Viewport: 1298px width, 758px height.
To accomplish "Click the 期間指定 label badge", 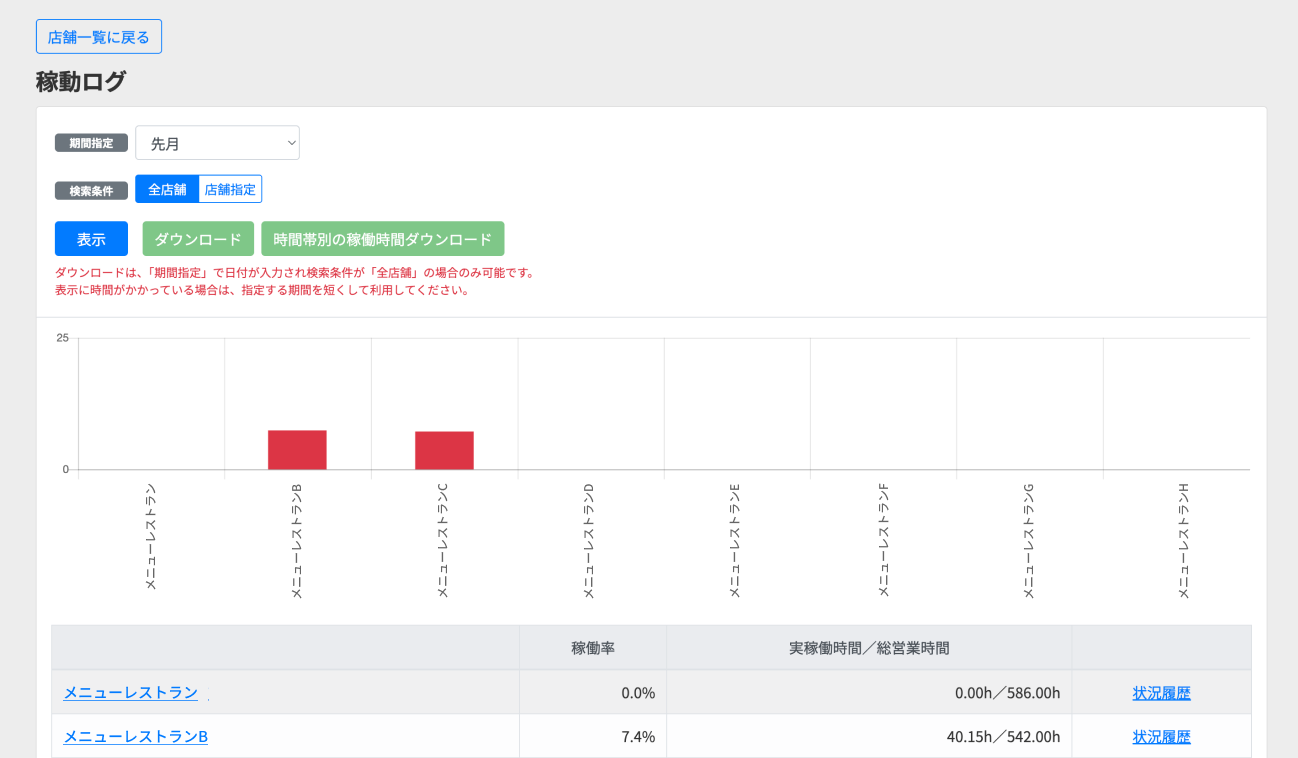I will pyautogui.click(x=91, y=143).
